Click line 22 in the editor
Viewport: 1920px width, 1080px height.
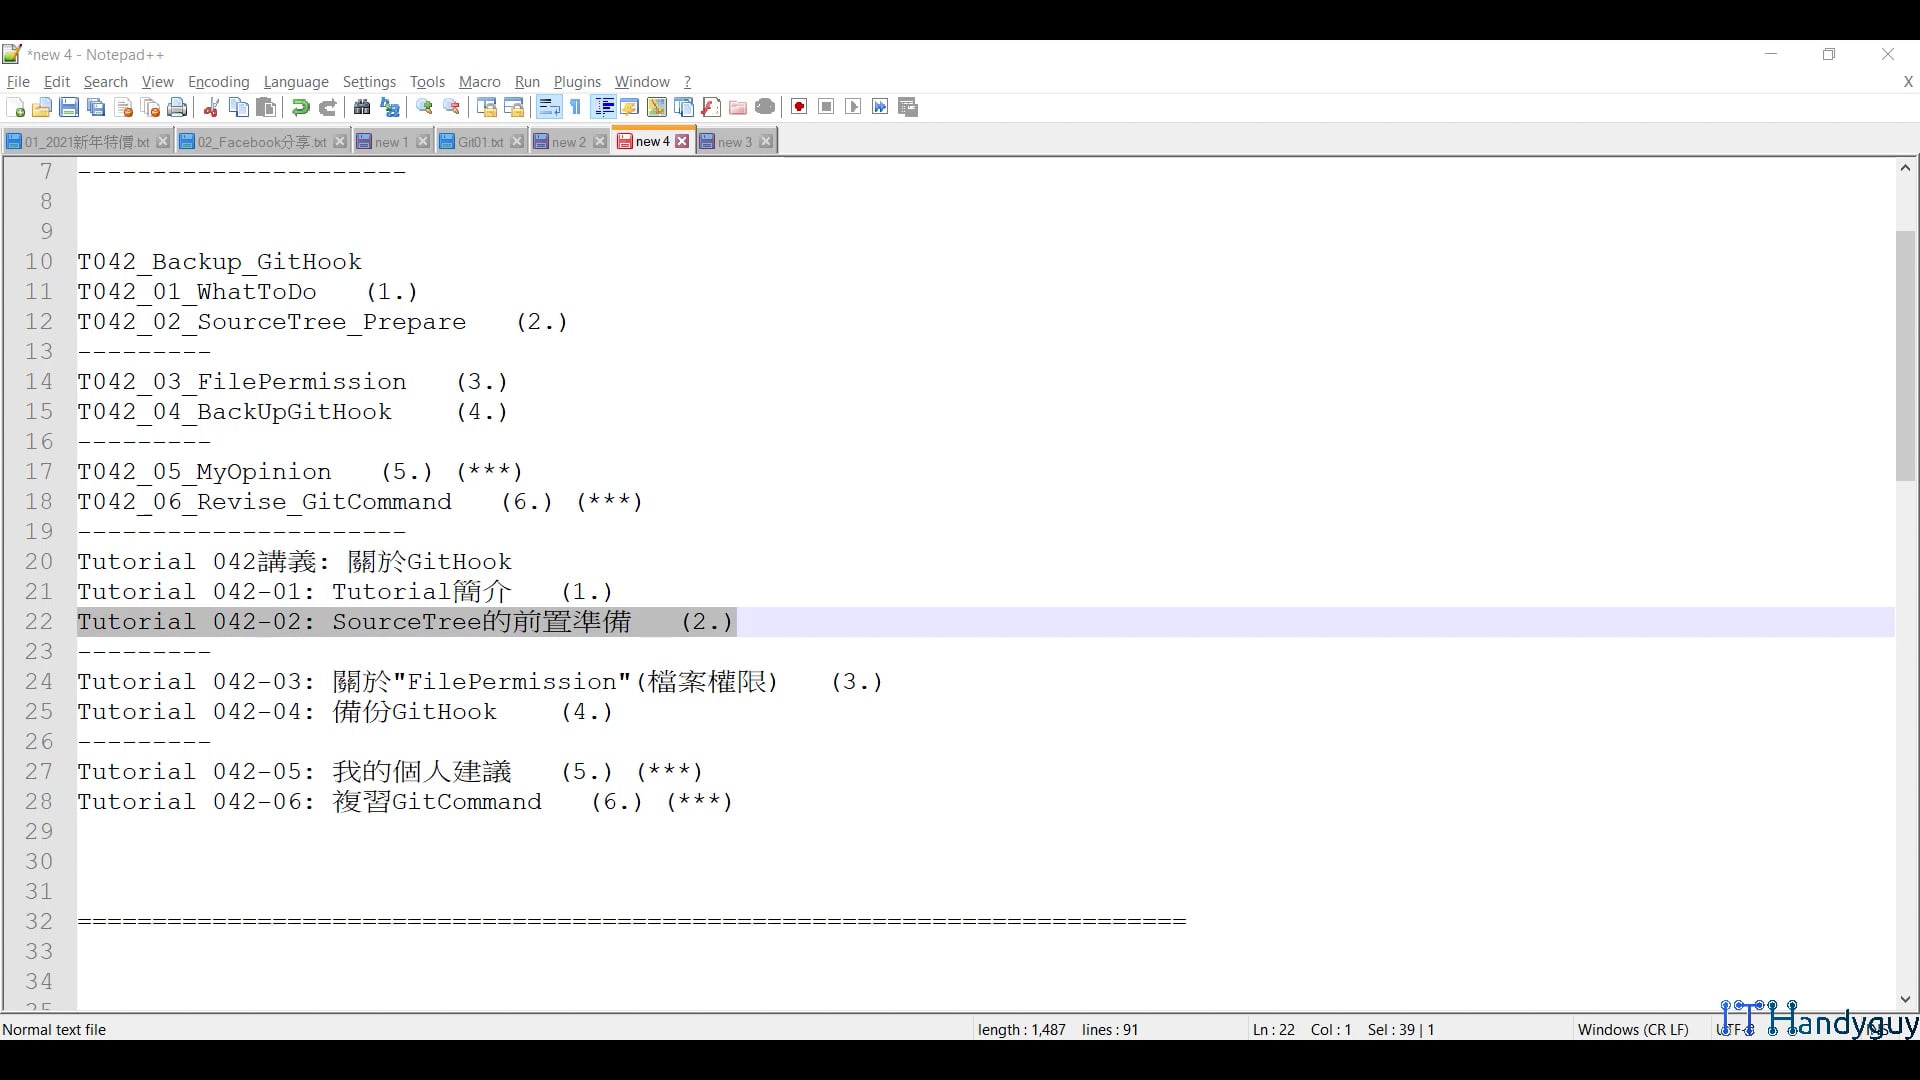[400, 622]
